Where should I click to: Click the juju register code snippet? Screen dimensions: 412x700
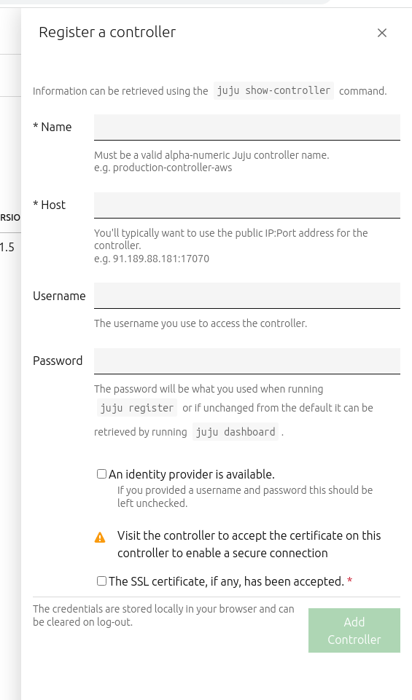coord(137,408)
